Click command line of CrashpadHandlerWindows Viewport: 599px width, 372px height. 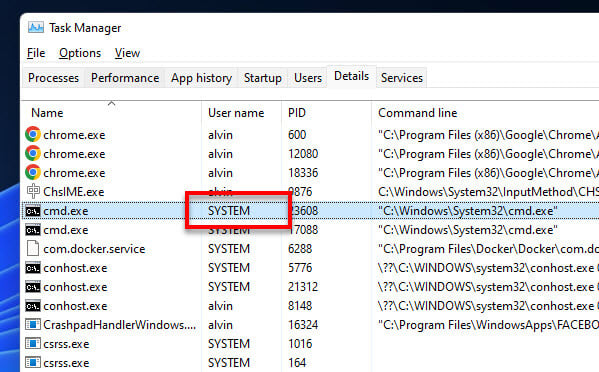click(488, 325)
